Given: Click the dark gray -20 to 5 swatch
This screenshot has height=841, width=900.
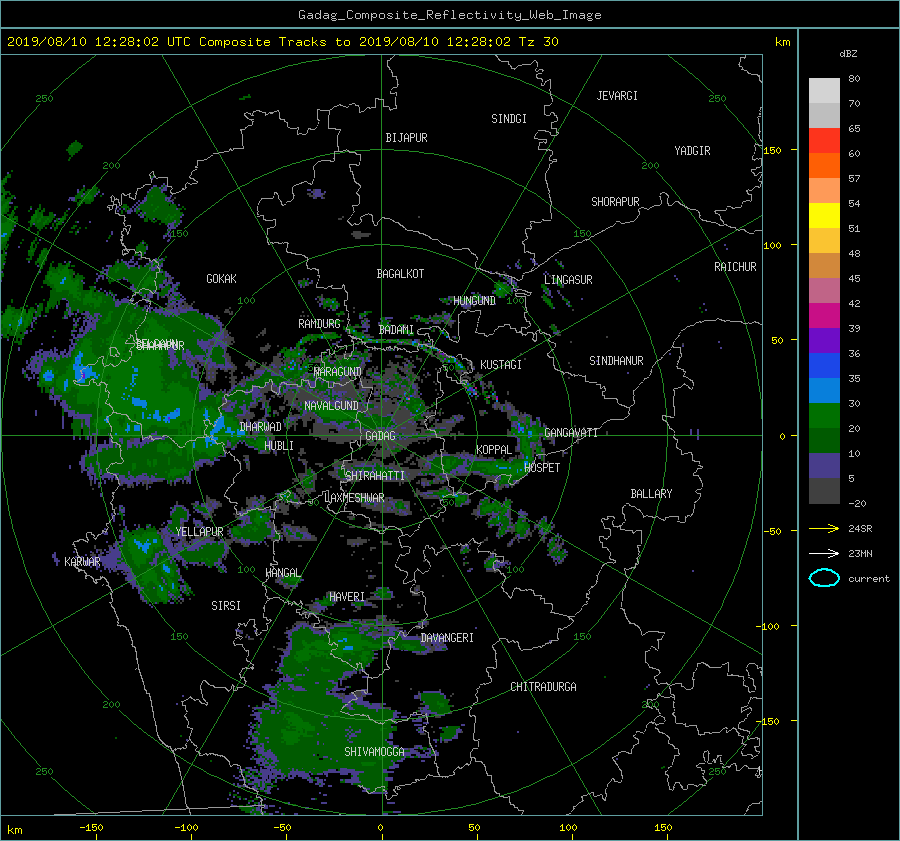Looking at the screenshot, I should click(824, 490).
